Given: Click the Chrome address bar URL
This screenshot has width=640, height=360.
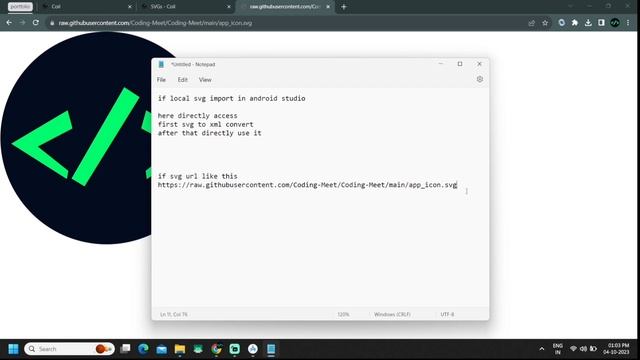Looking at the screenshot, I should 155,23.
